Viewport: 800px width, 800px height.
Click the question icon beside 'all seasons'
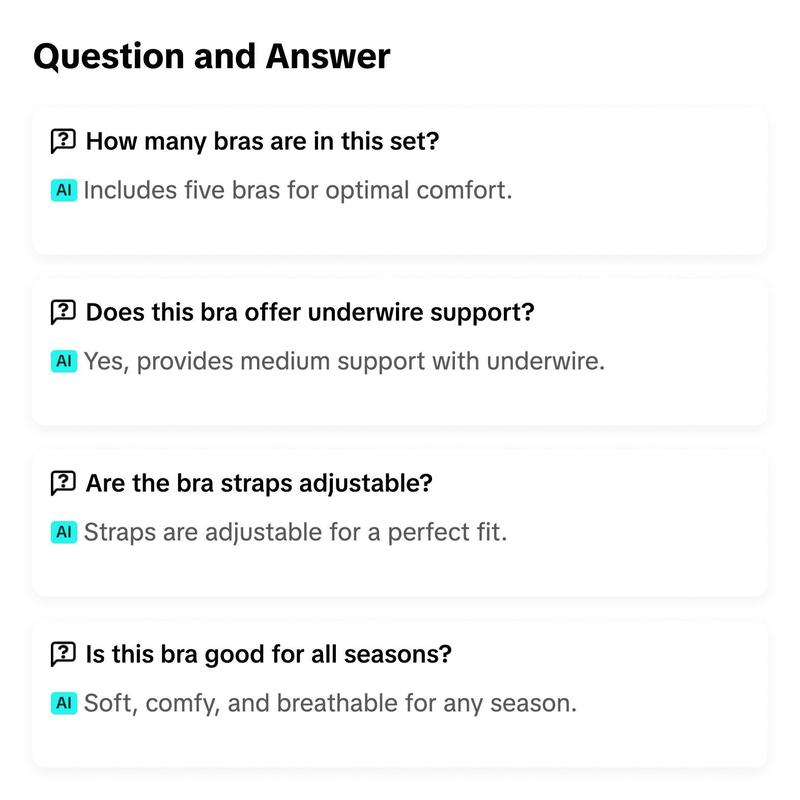coord(63,654)
